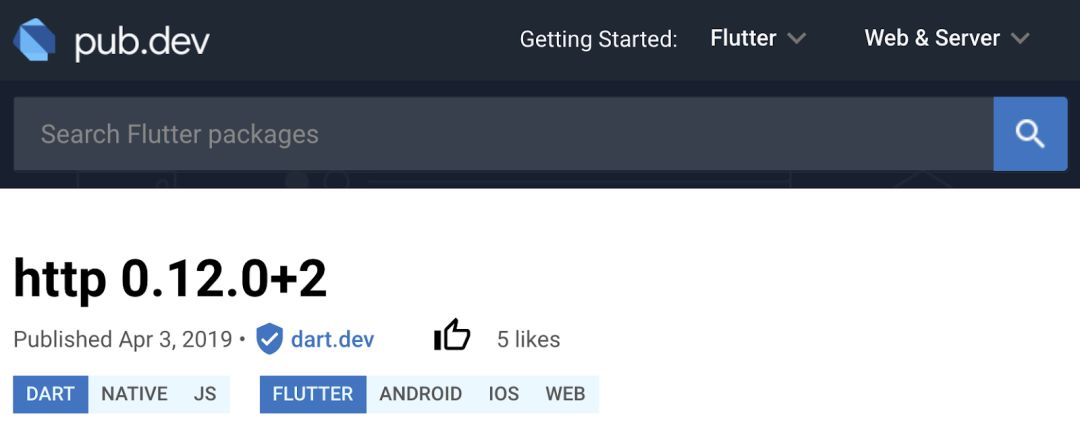Click the 5 likes count text
This screenshot has width=1080, height=429.
(528, 339)
